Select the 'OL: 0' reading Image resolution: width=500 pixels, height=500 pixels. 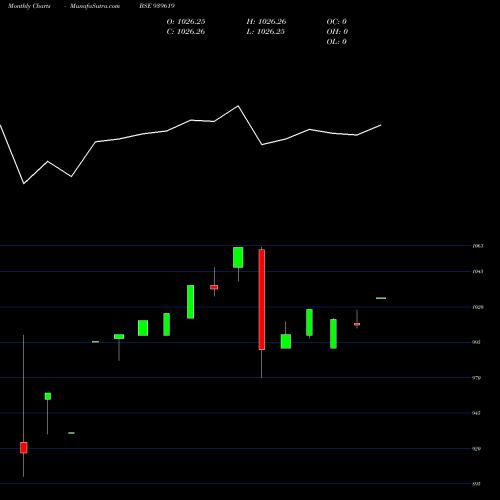point(336,42)
